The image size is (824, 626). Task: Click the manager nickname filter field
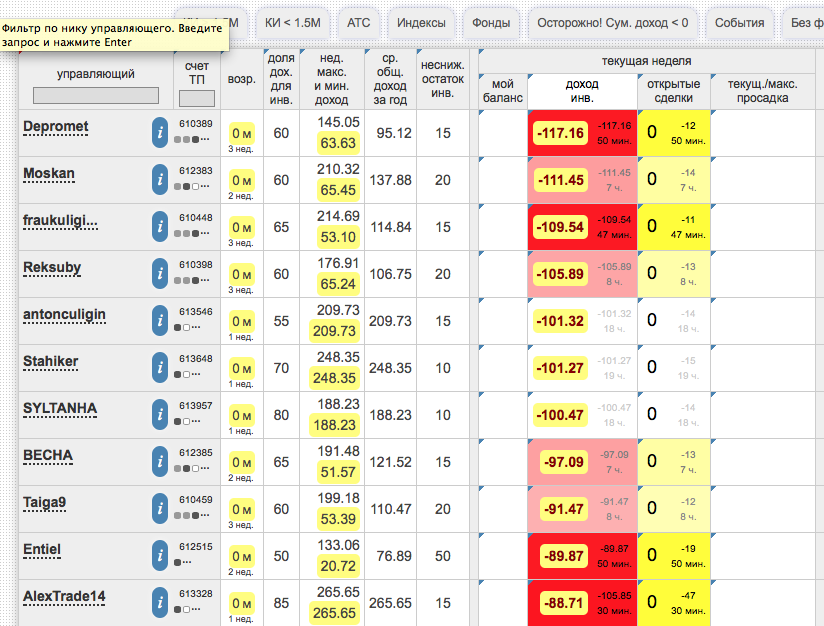(96, 96)
